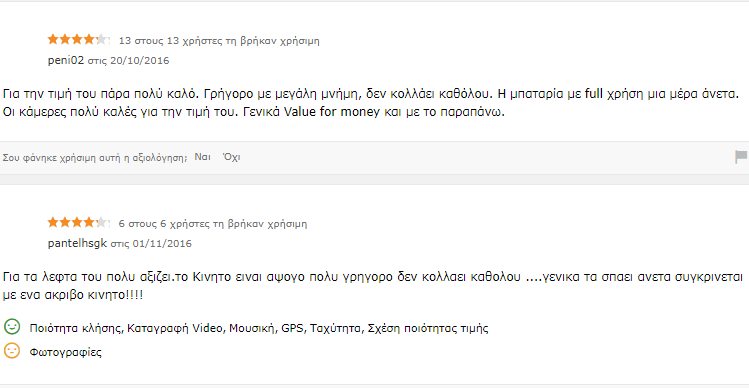This screenshot has width=749, height=388.
Task: Click the green smiley face pros icon
Action: click(12, 327)
